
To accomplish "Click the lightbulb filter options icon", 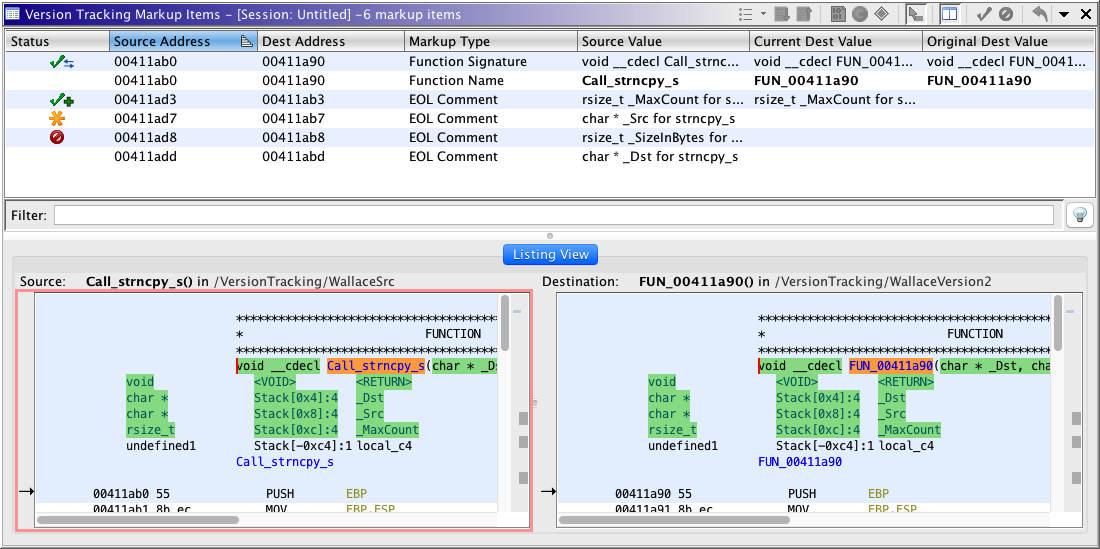I will [1080, 215].
